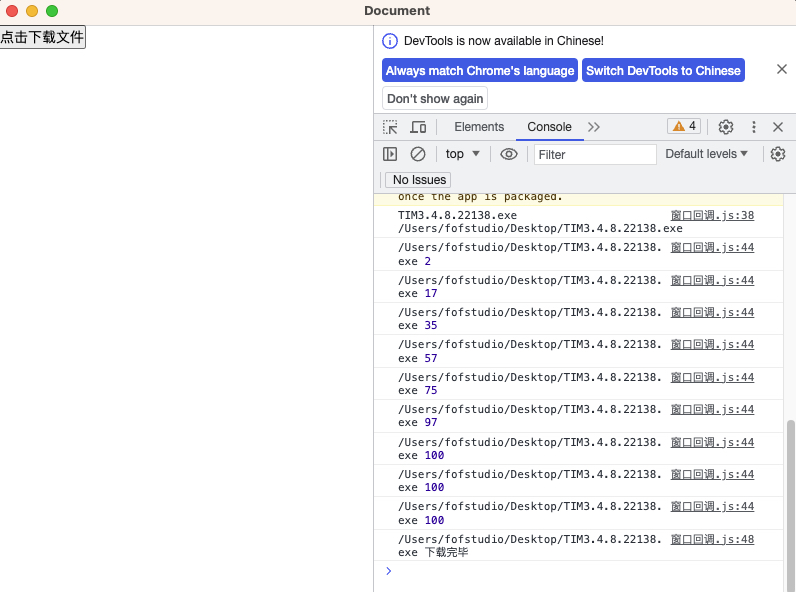796x592 pixels.
Task: Click the 点击下载文件 download button
Action: 43,37
